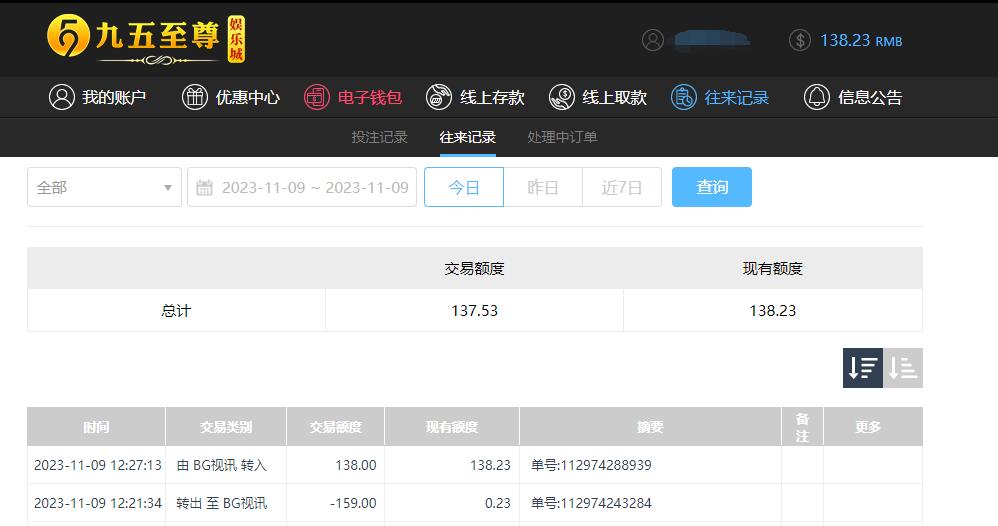Click 单号:112974288939
The image size is (998, 526).
click(x=591, y=466)
